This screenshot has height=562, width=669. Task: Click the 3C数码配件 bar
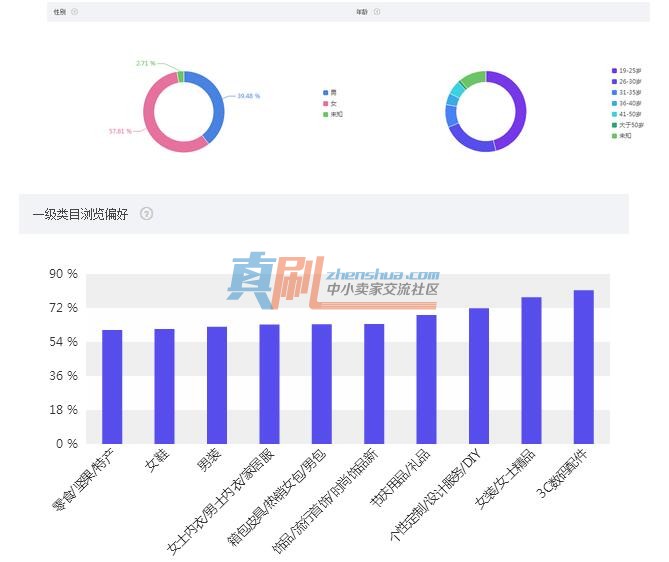[584, 367]
